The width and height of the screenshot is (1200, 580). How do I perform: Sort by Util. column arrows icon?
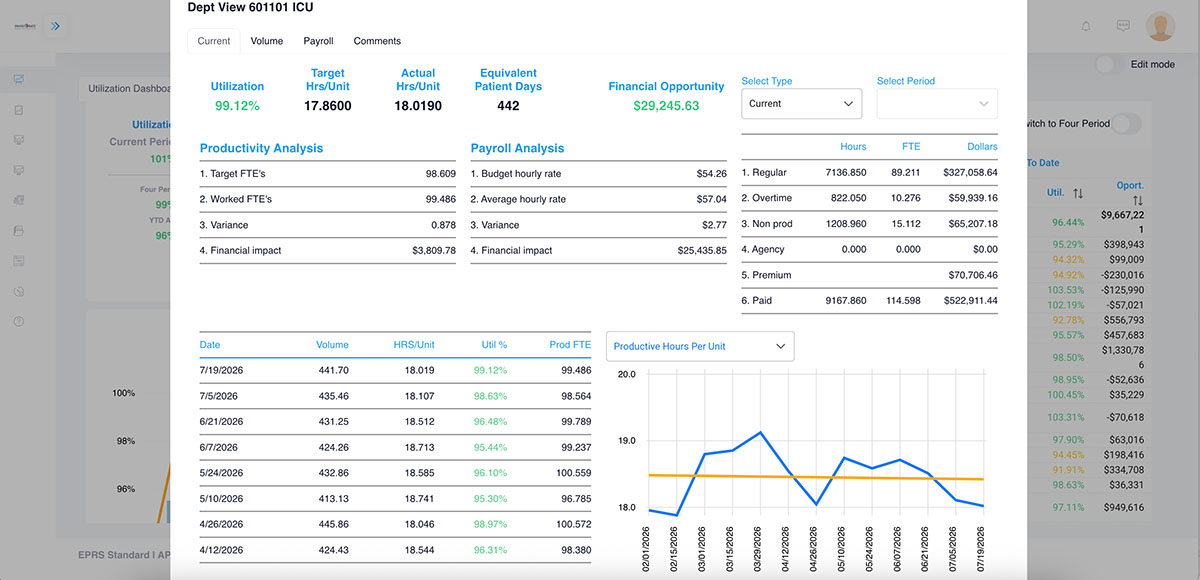click(1078, 193)
